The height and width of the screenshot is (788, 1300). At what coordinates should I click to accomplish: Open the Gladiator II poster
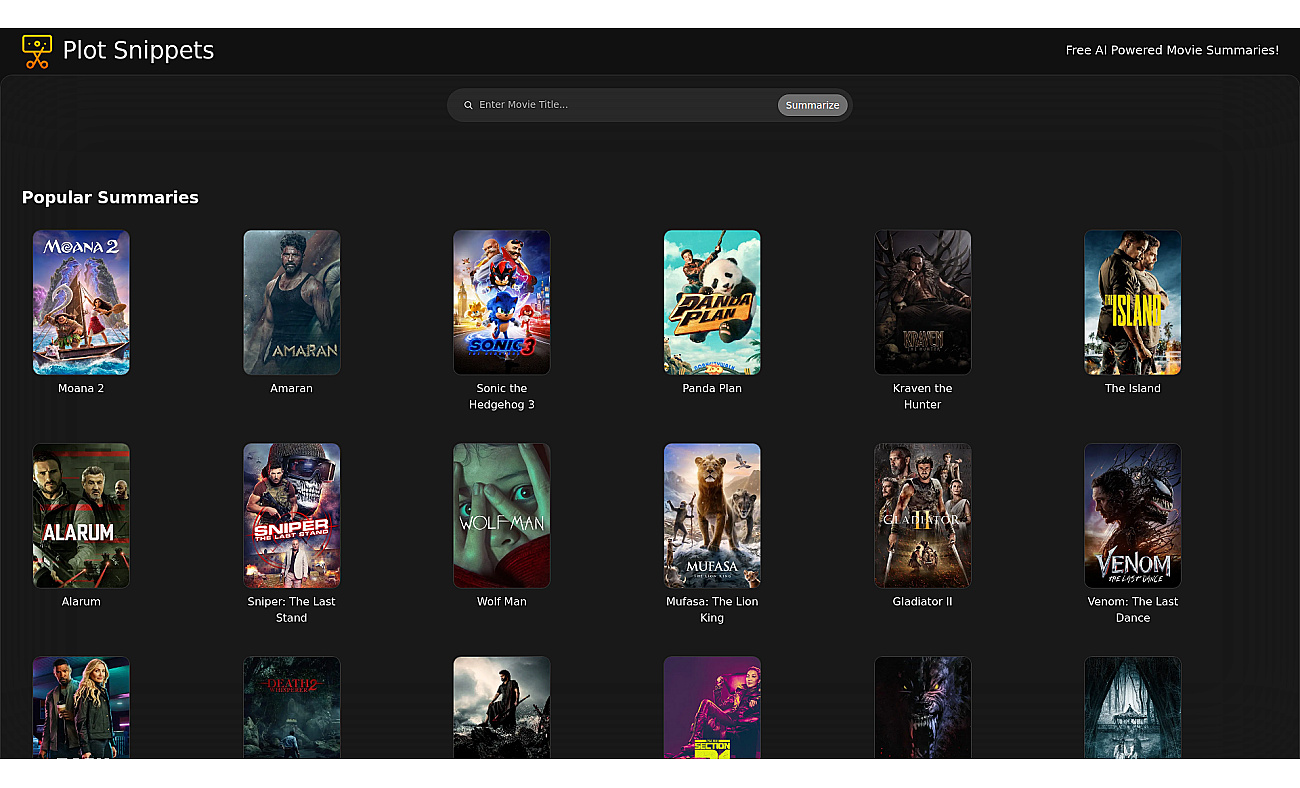coord(923,516)
